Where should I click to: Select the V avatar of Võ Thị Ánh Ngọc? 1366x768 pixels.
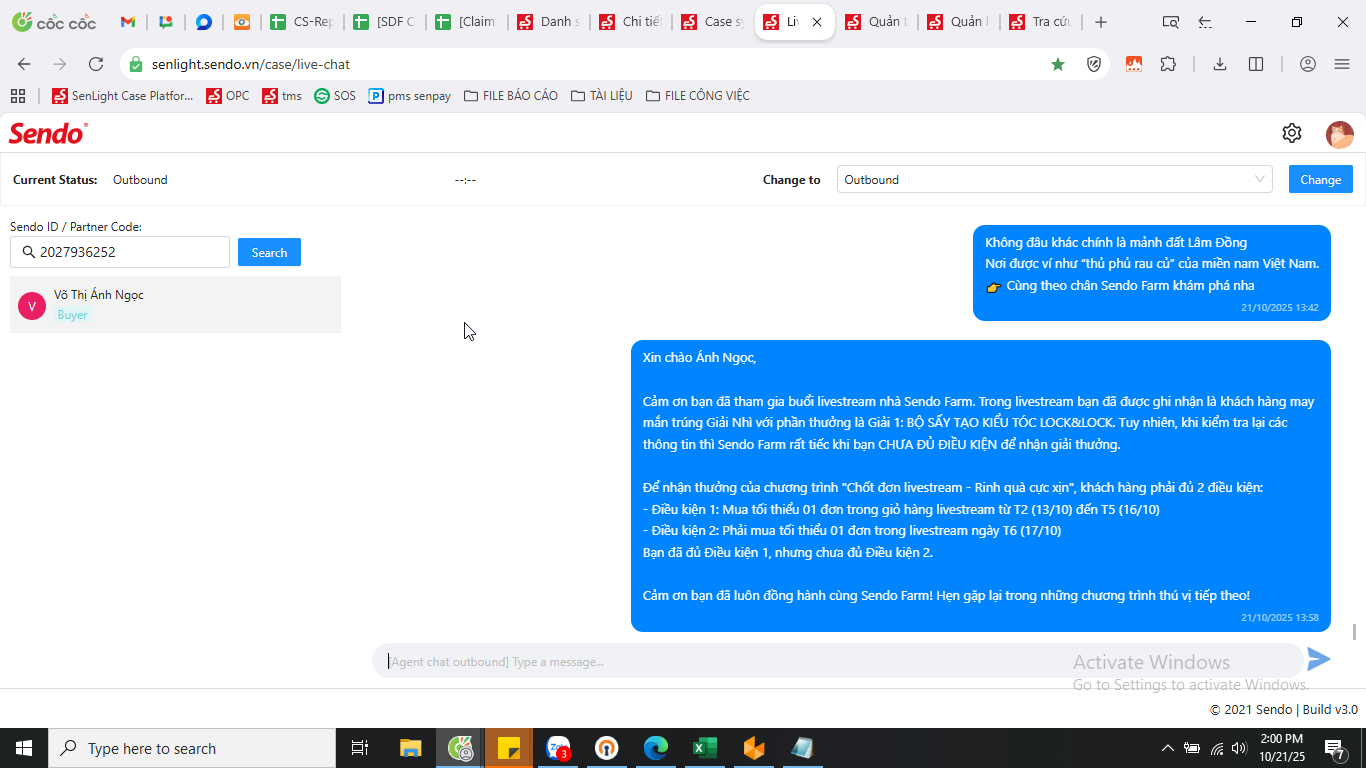pyautogui.click(x=32, y=306)
